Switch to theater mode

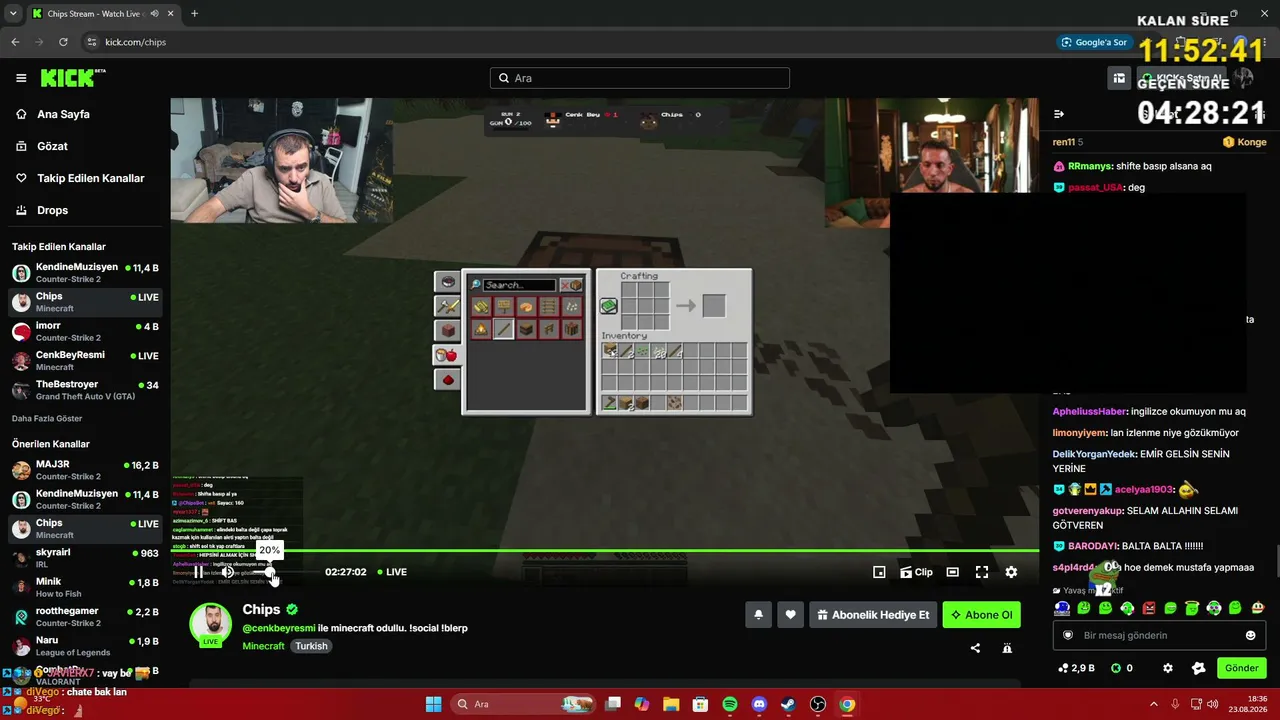(953, 572)
